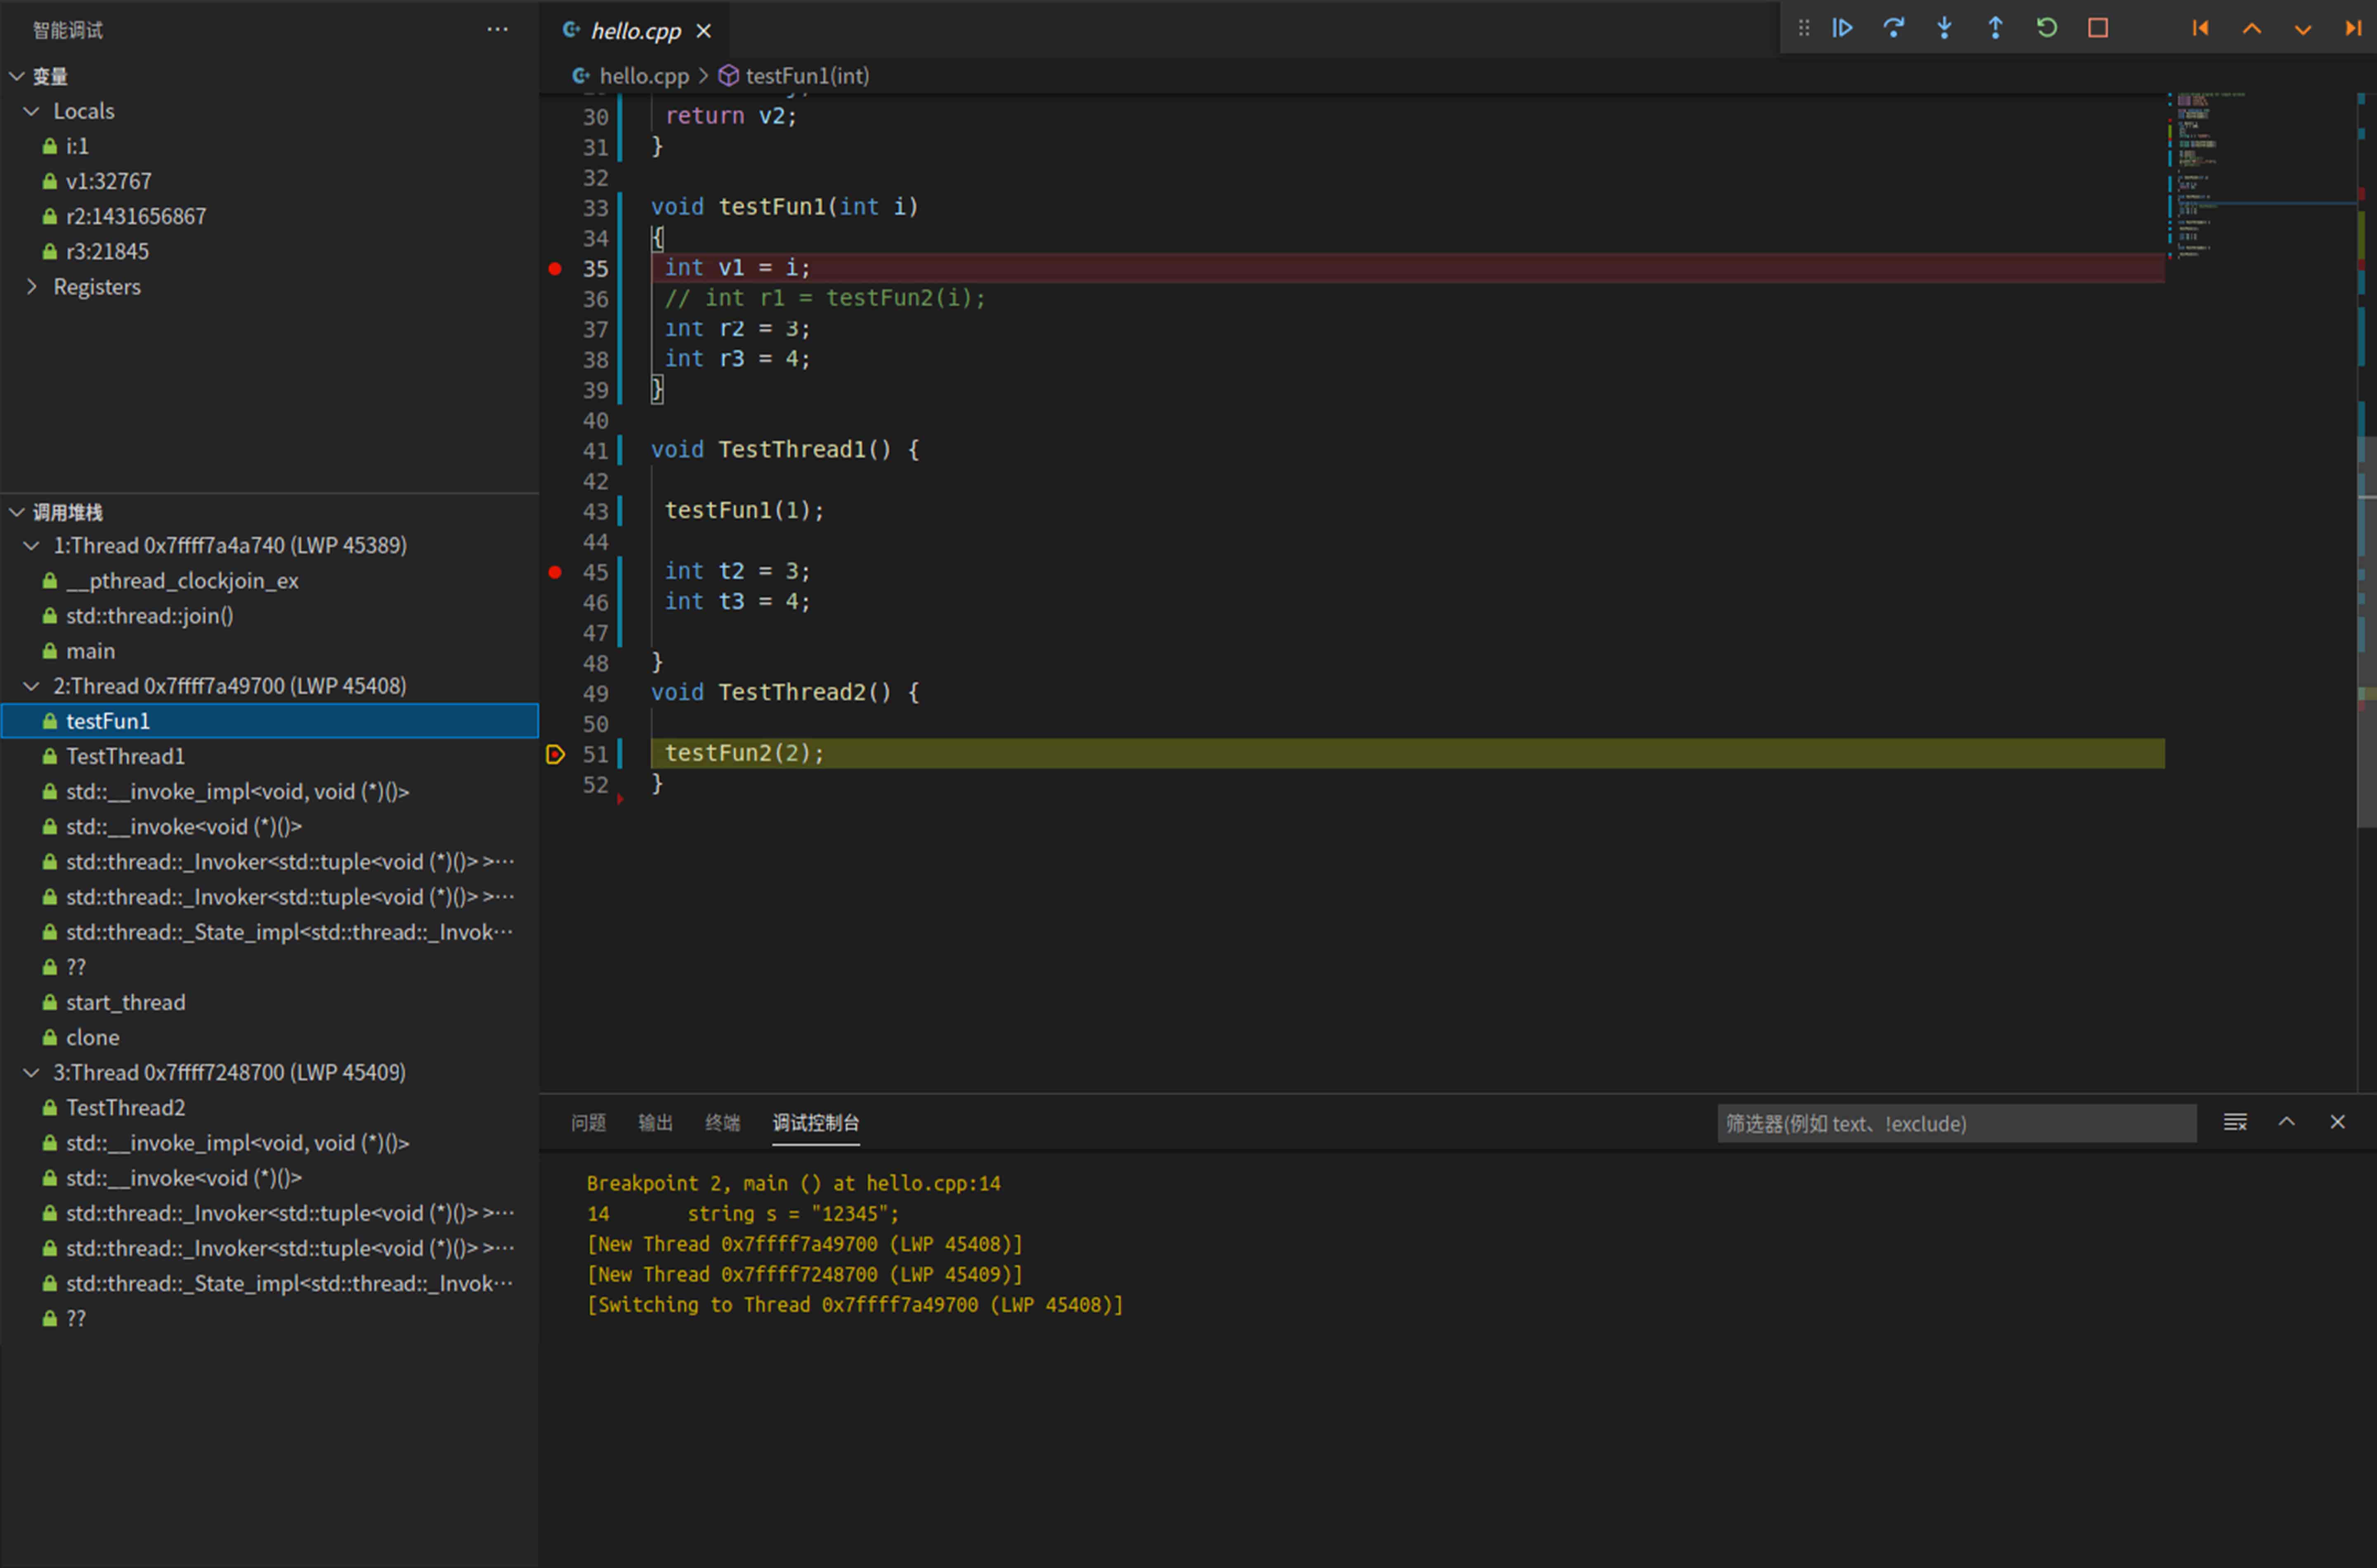Collapse the 调用堆栈 section

click(x=16, y=512)
